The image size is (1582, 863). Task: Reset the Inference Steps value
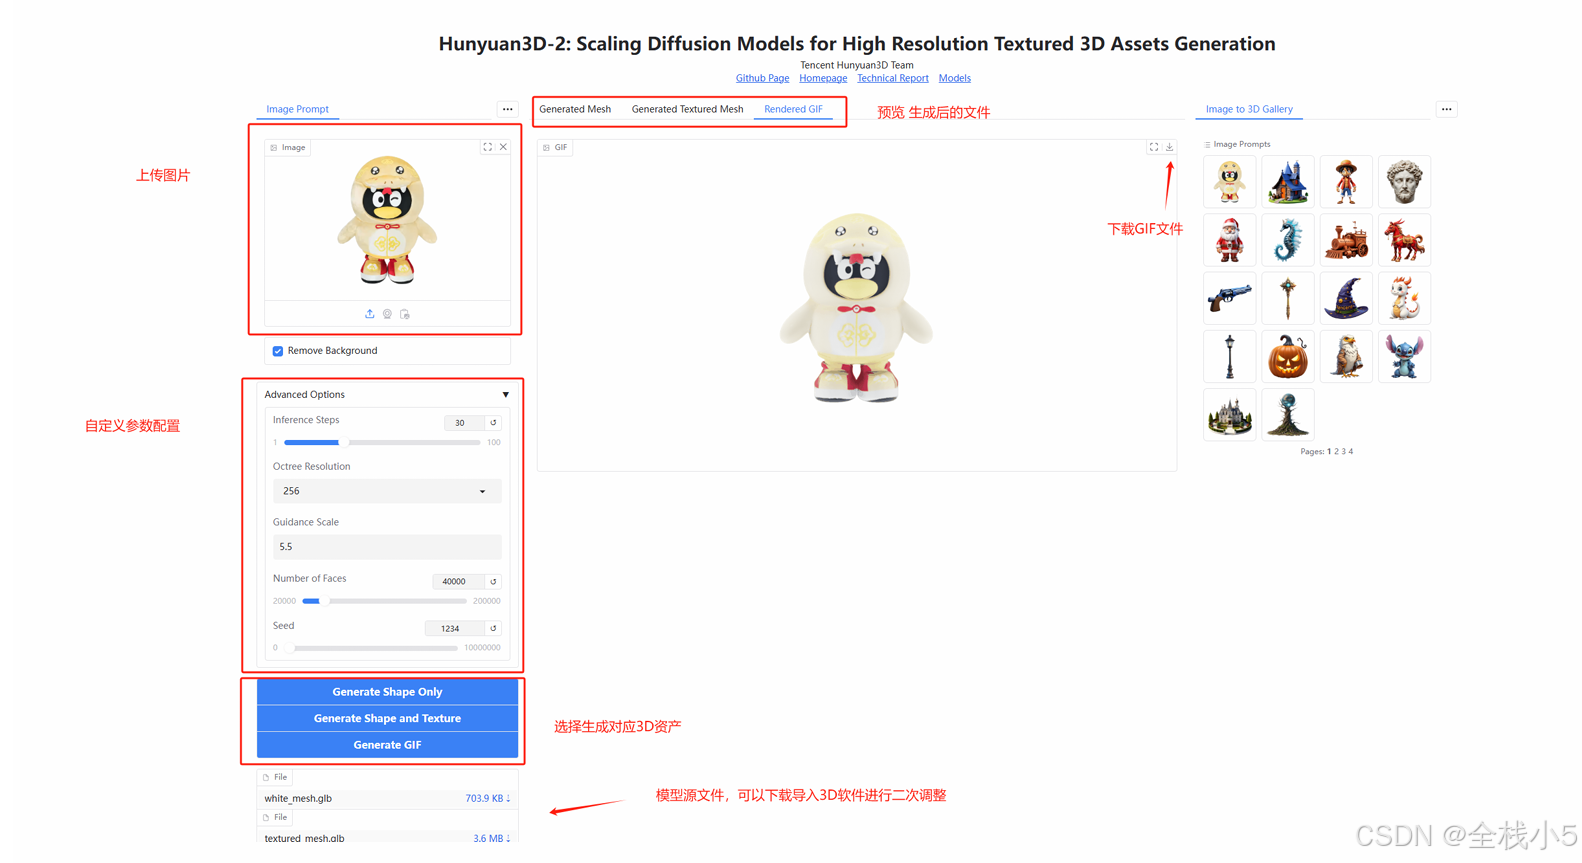[493, 423]
